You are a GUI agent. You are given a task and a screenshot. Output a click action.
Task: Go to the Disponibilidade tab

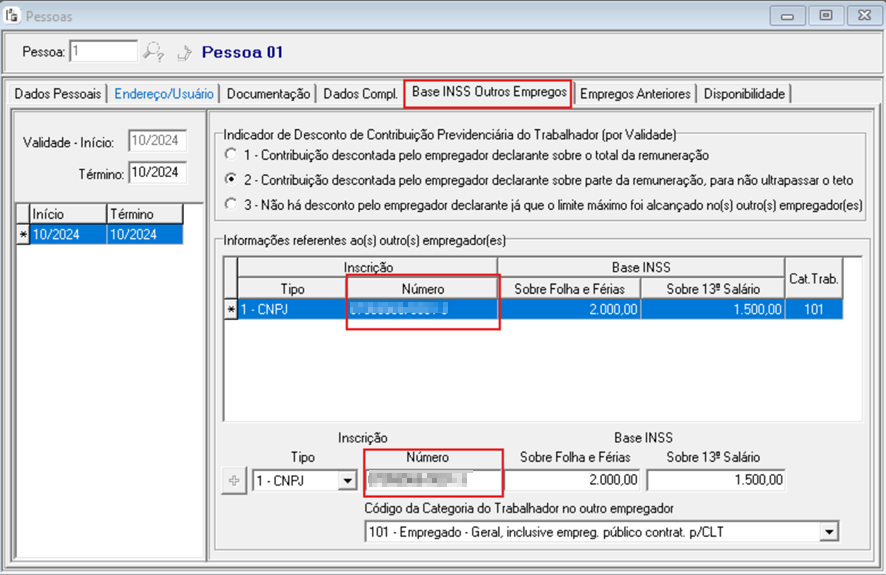tap(744, 94)
